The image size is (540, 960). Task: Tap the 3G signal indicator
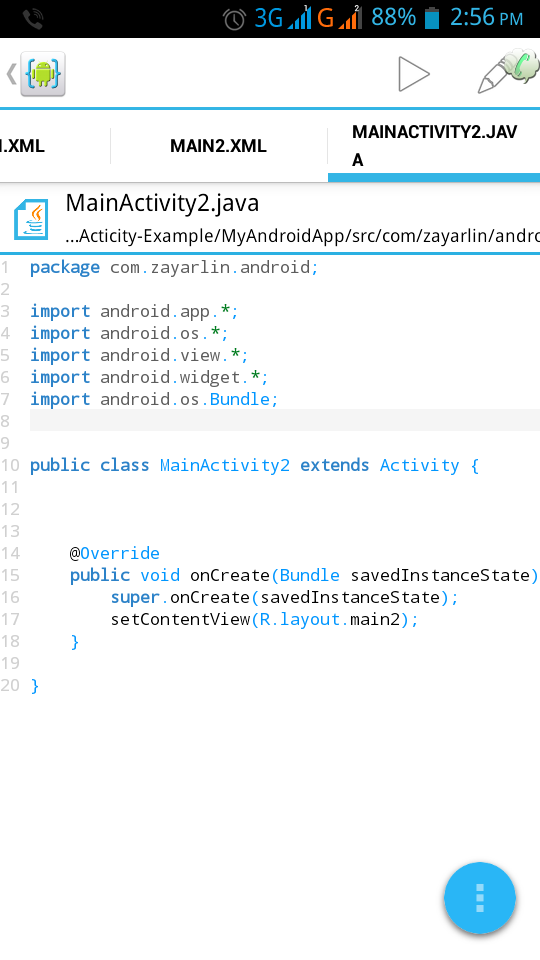(x=282, y=18)
